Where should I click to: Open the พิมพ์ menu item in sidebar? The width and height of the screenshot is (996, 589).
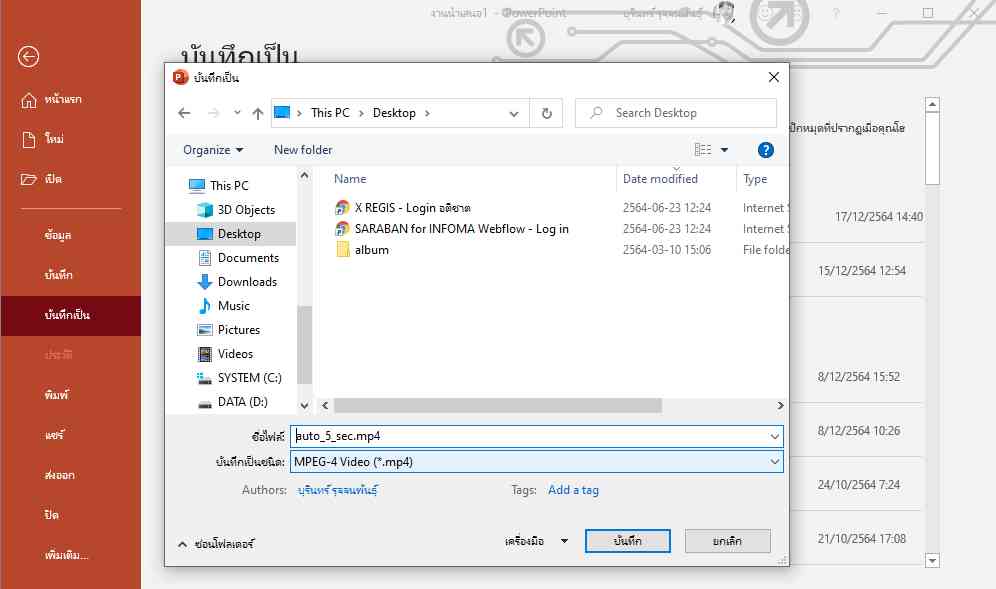tap(57, 396)
